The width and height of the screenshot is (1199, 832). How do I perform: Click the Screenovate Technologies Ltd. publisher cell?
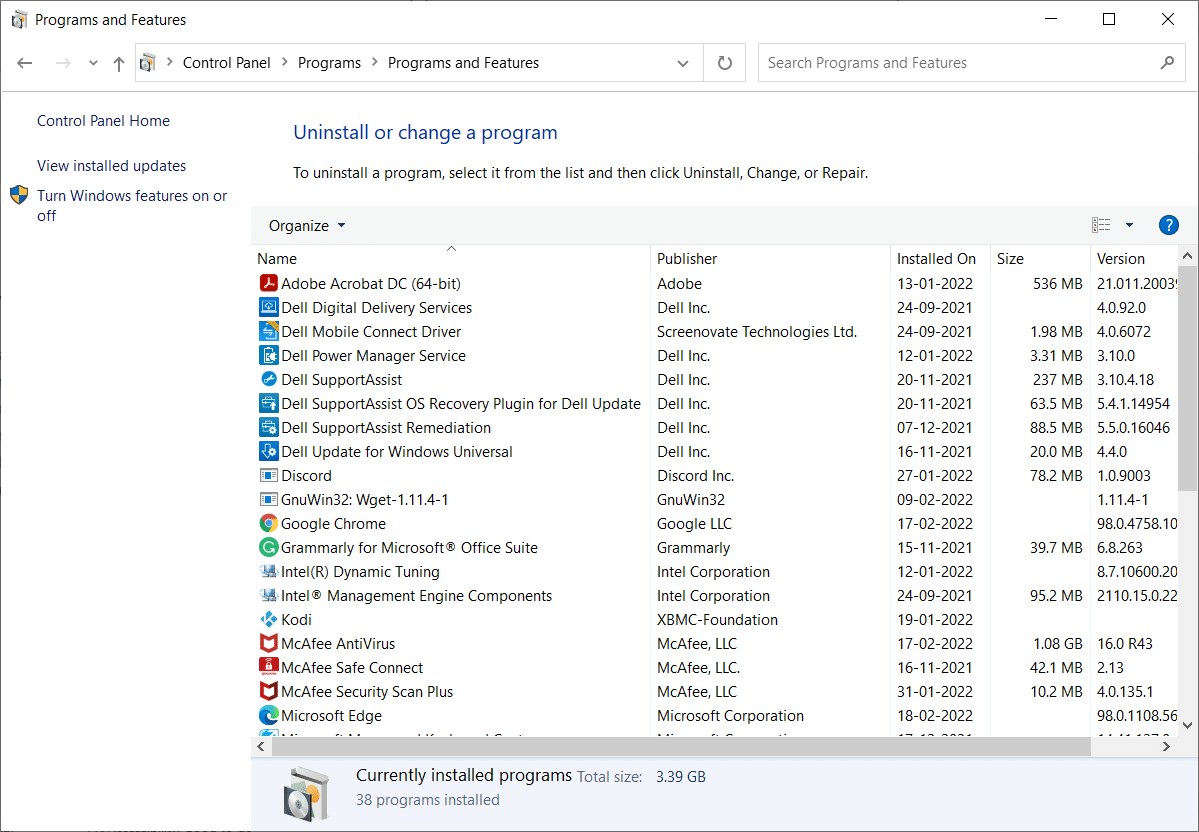pos(757,332)
